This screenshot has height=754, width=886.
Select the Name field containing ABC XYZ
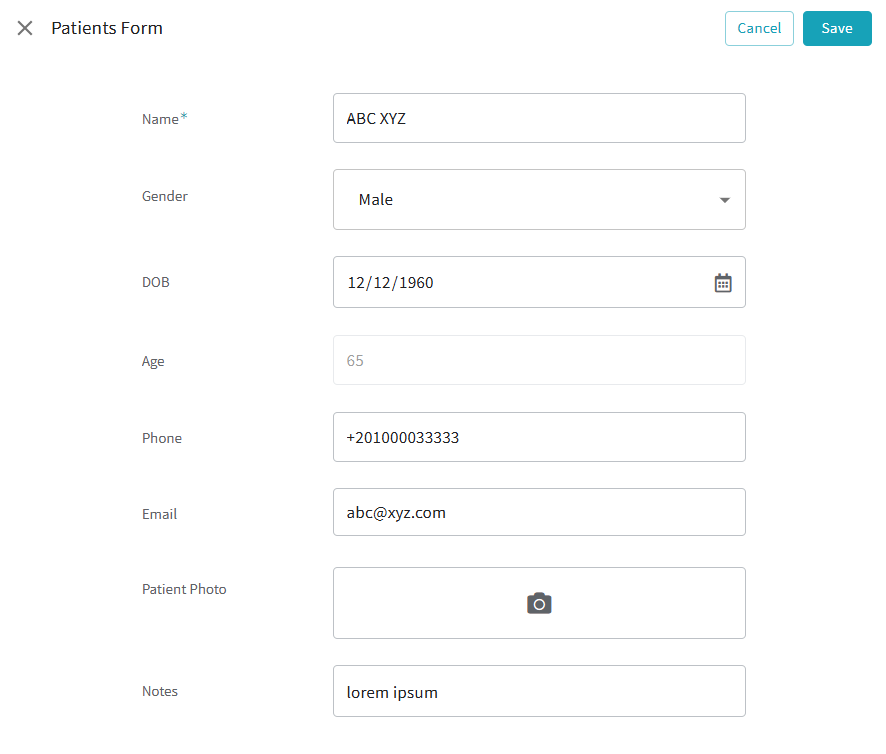point(539,118)
